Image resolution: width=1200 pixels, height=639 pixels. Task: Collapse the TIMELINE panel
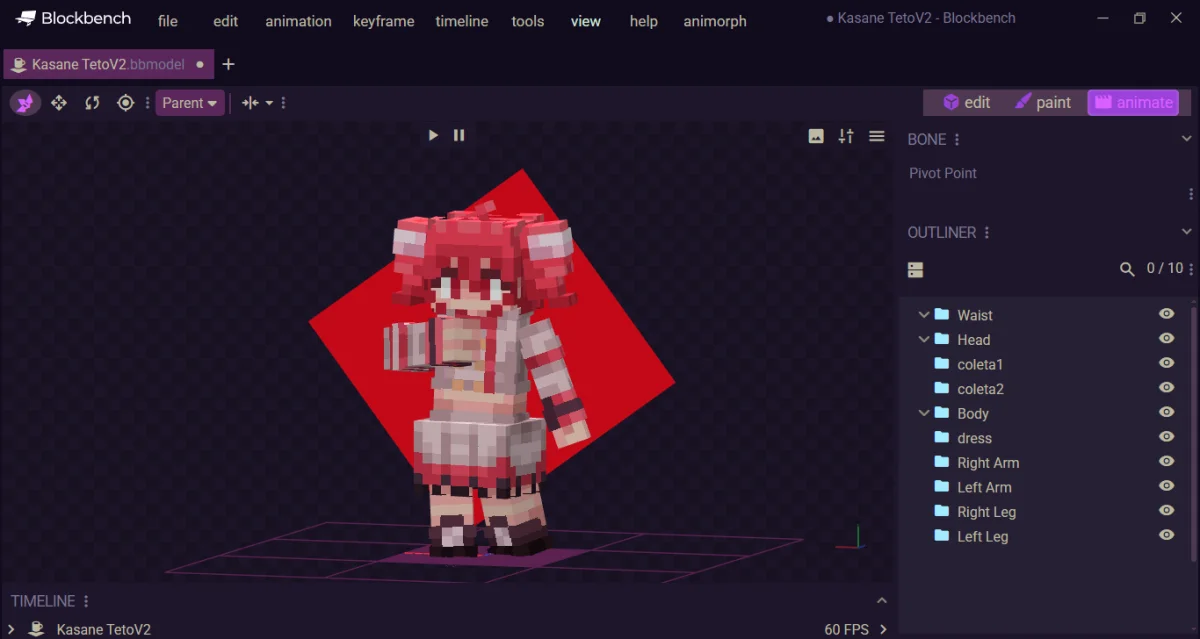[x=882, y=601]
